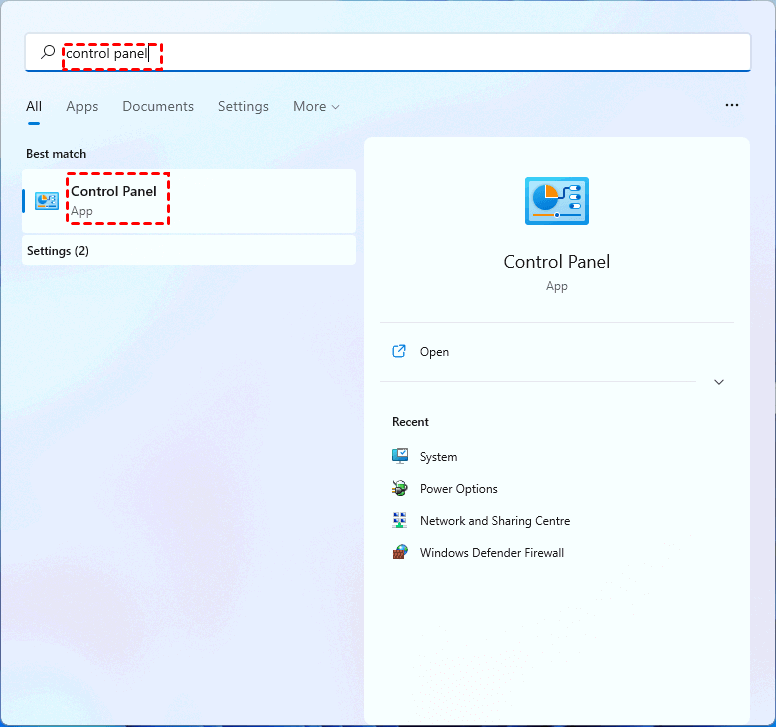The width and height of the screenshot is (776, 727).
Task: Switch to the All tab
Action: (34, 106)
